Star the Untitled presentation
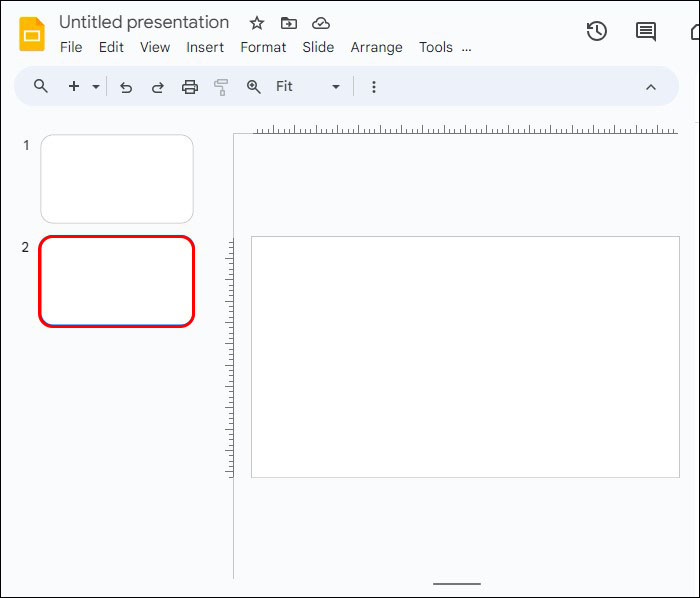700x598 pixels. pyautogui.click(x=257, y=23)
